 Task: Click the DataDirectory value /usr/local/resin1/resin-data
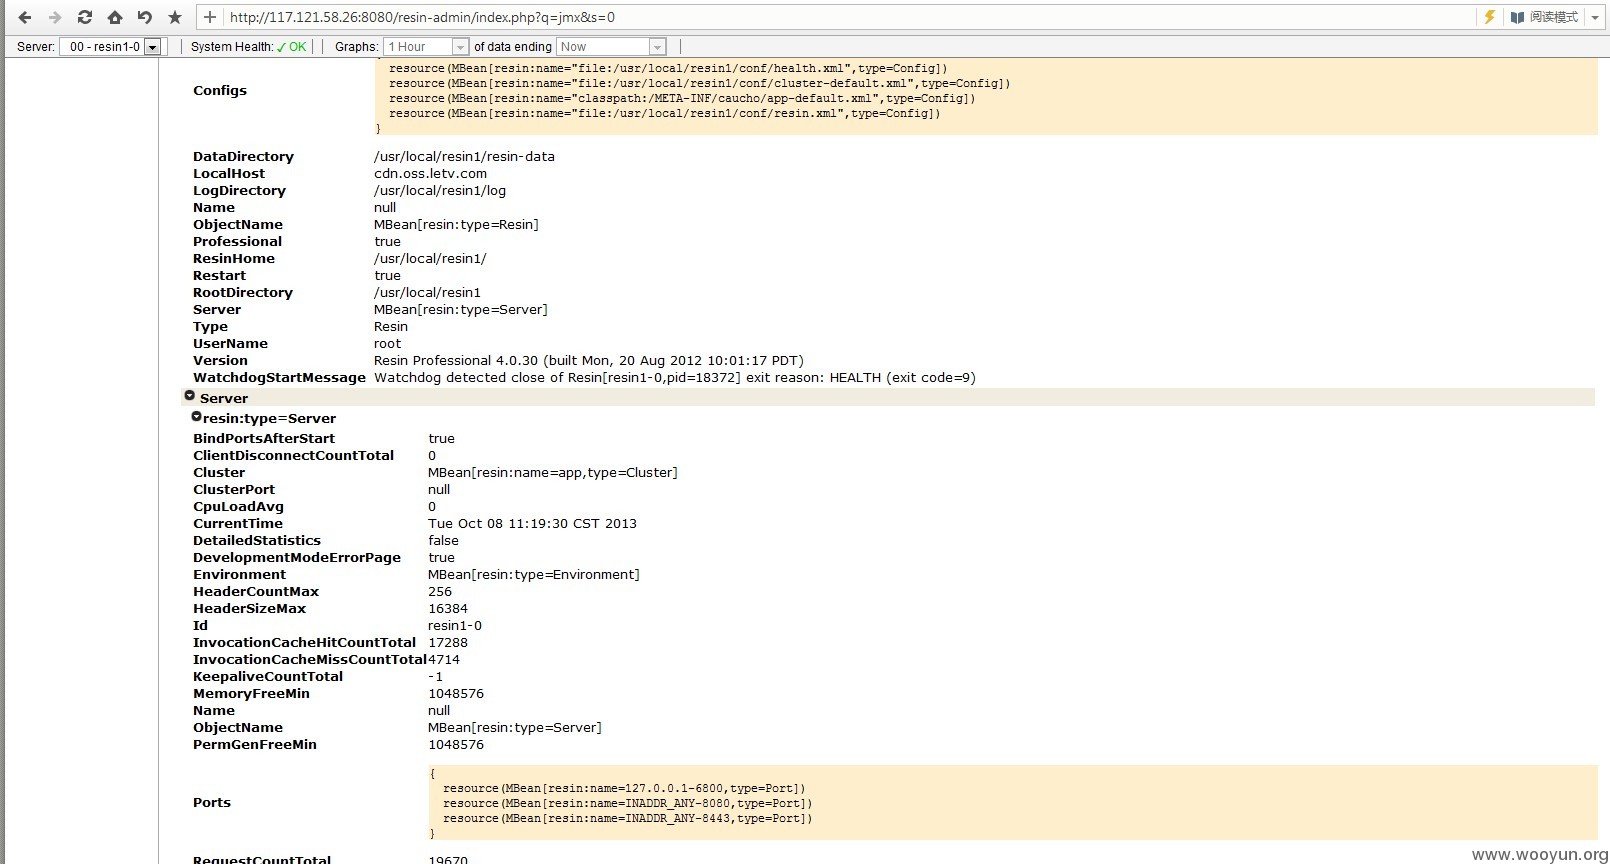(x=464, y=156)
